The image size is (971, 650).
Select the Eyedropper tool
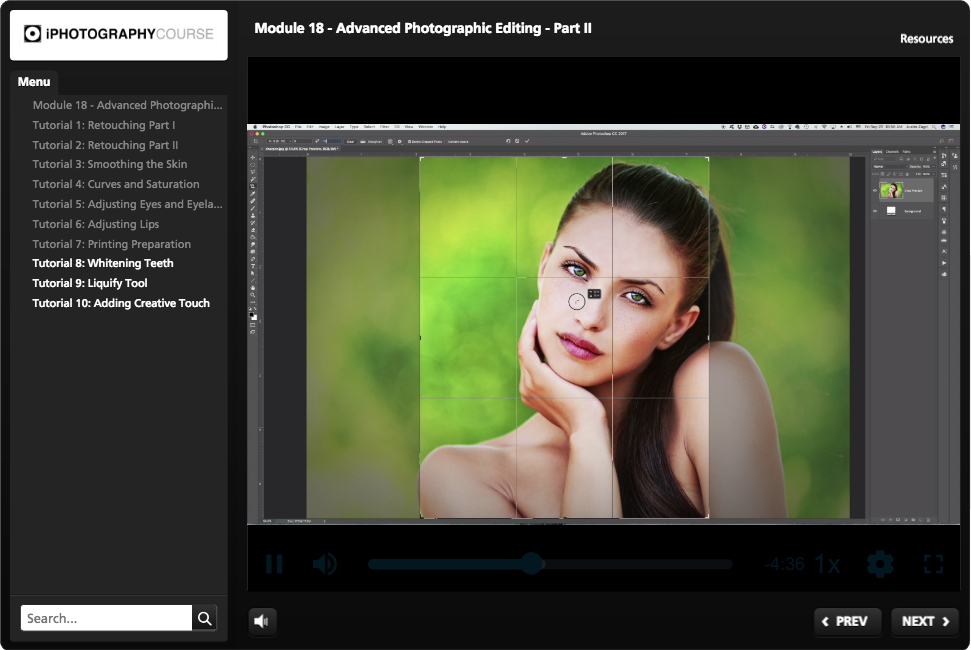coord(253,193)
